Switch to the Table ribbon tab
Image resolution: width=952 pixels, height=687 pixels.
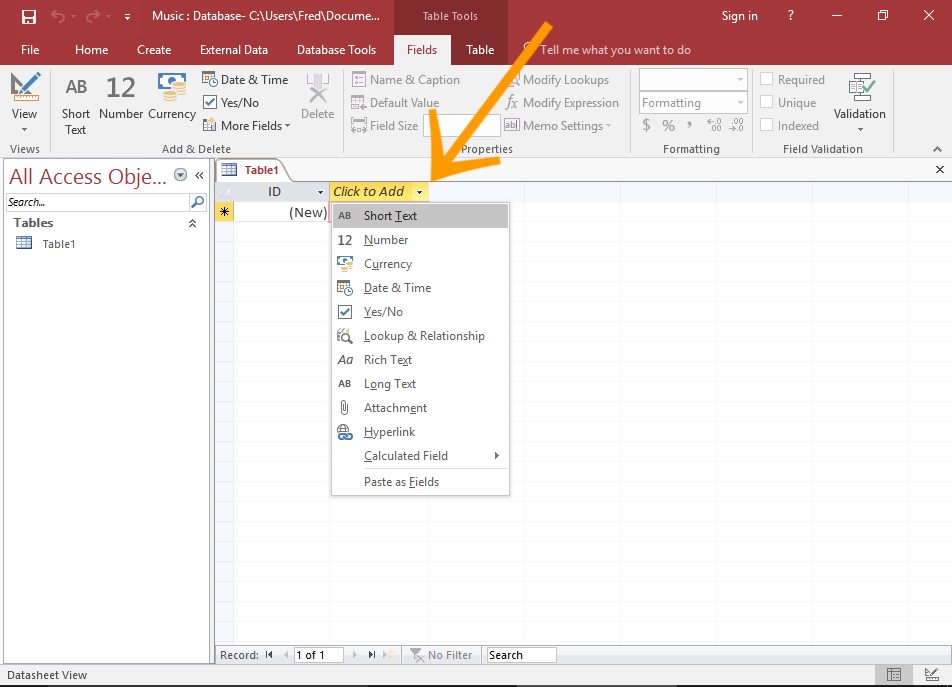pos(479,49)
